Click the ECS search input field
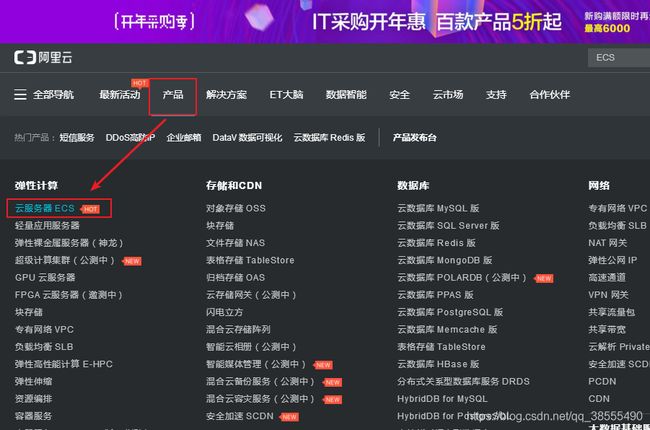The image size is (650, 430). coord(619,58)
